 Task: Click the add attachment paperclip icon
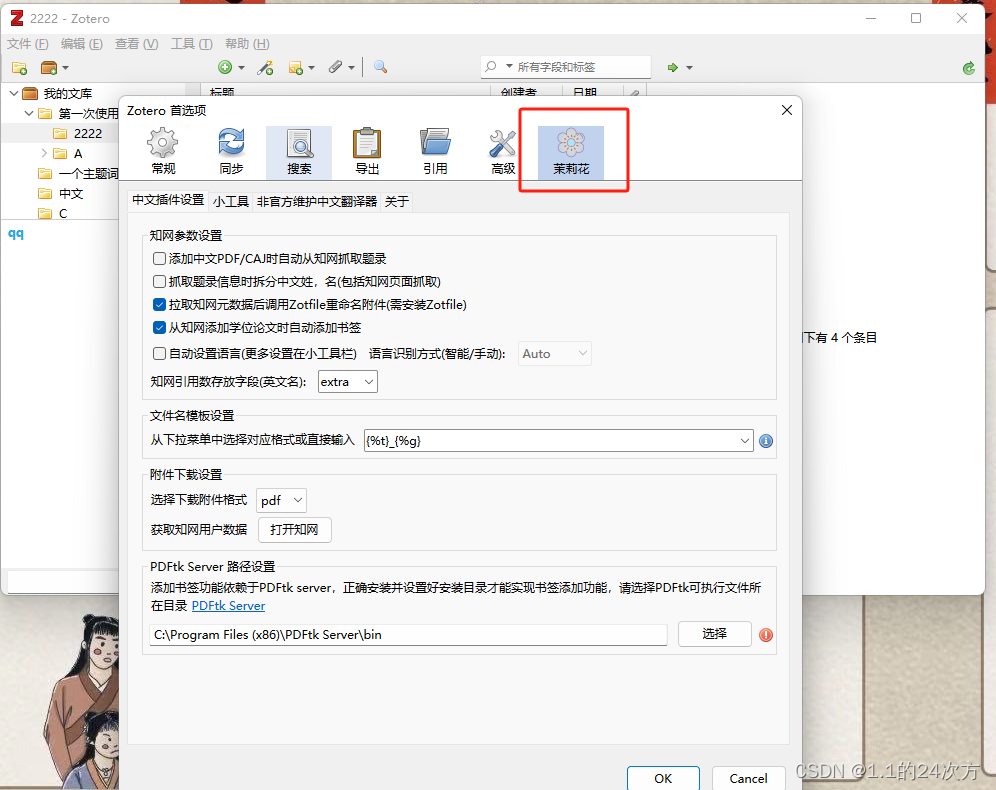[335, 67]
